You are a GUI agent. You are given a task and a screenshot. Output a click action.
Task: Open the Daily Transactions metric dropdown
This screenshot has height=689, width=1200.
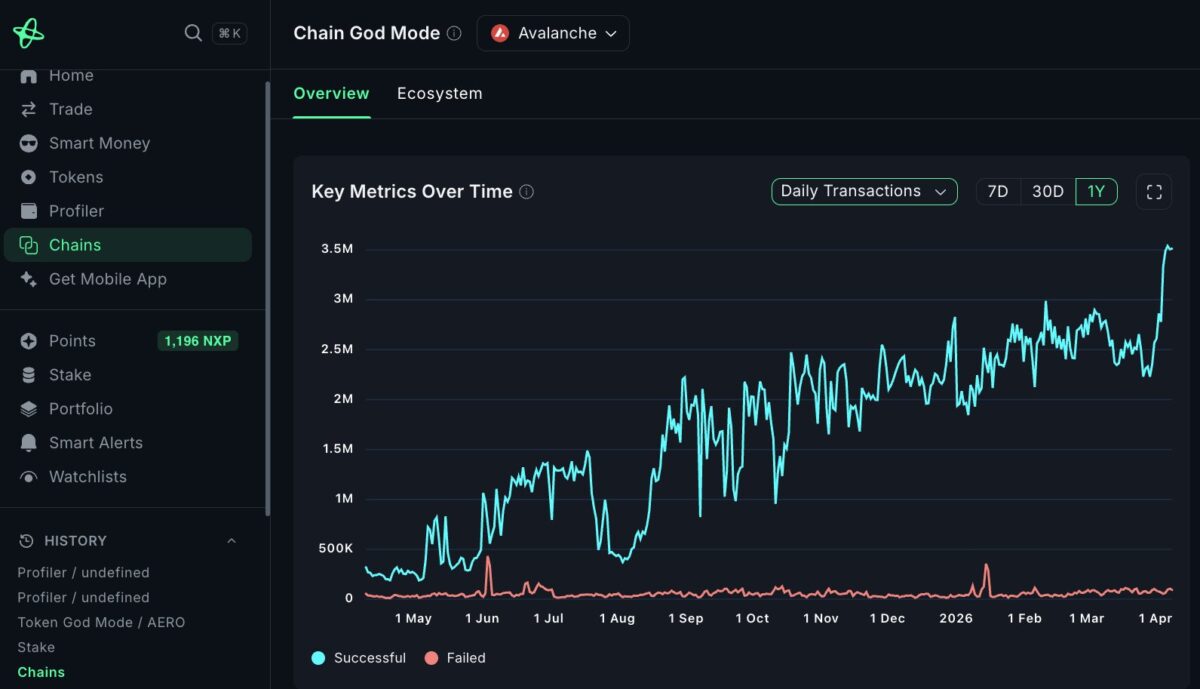point(864,191)
